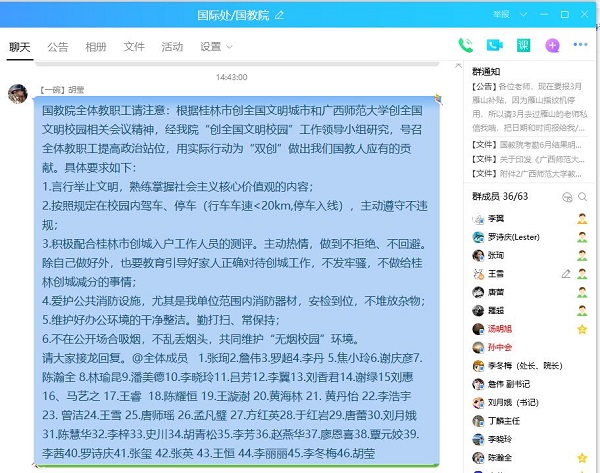Screen dimensions: 600x473
Task: Click the avatar of 李冬梅
Action: pos(478,365)
